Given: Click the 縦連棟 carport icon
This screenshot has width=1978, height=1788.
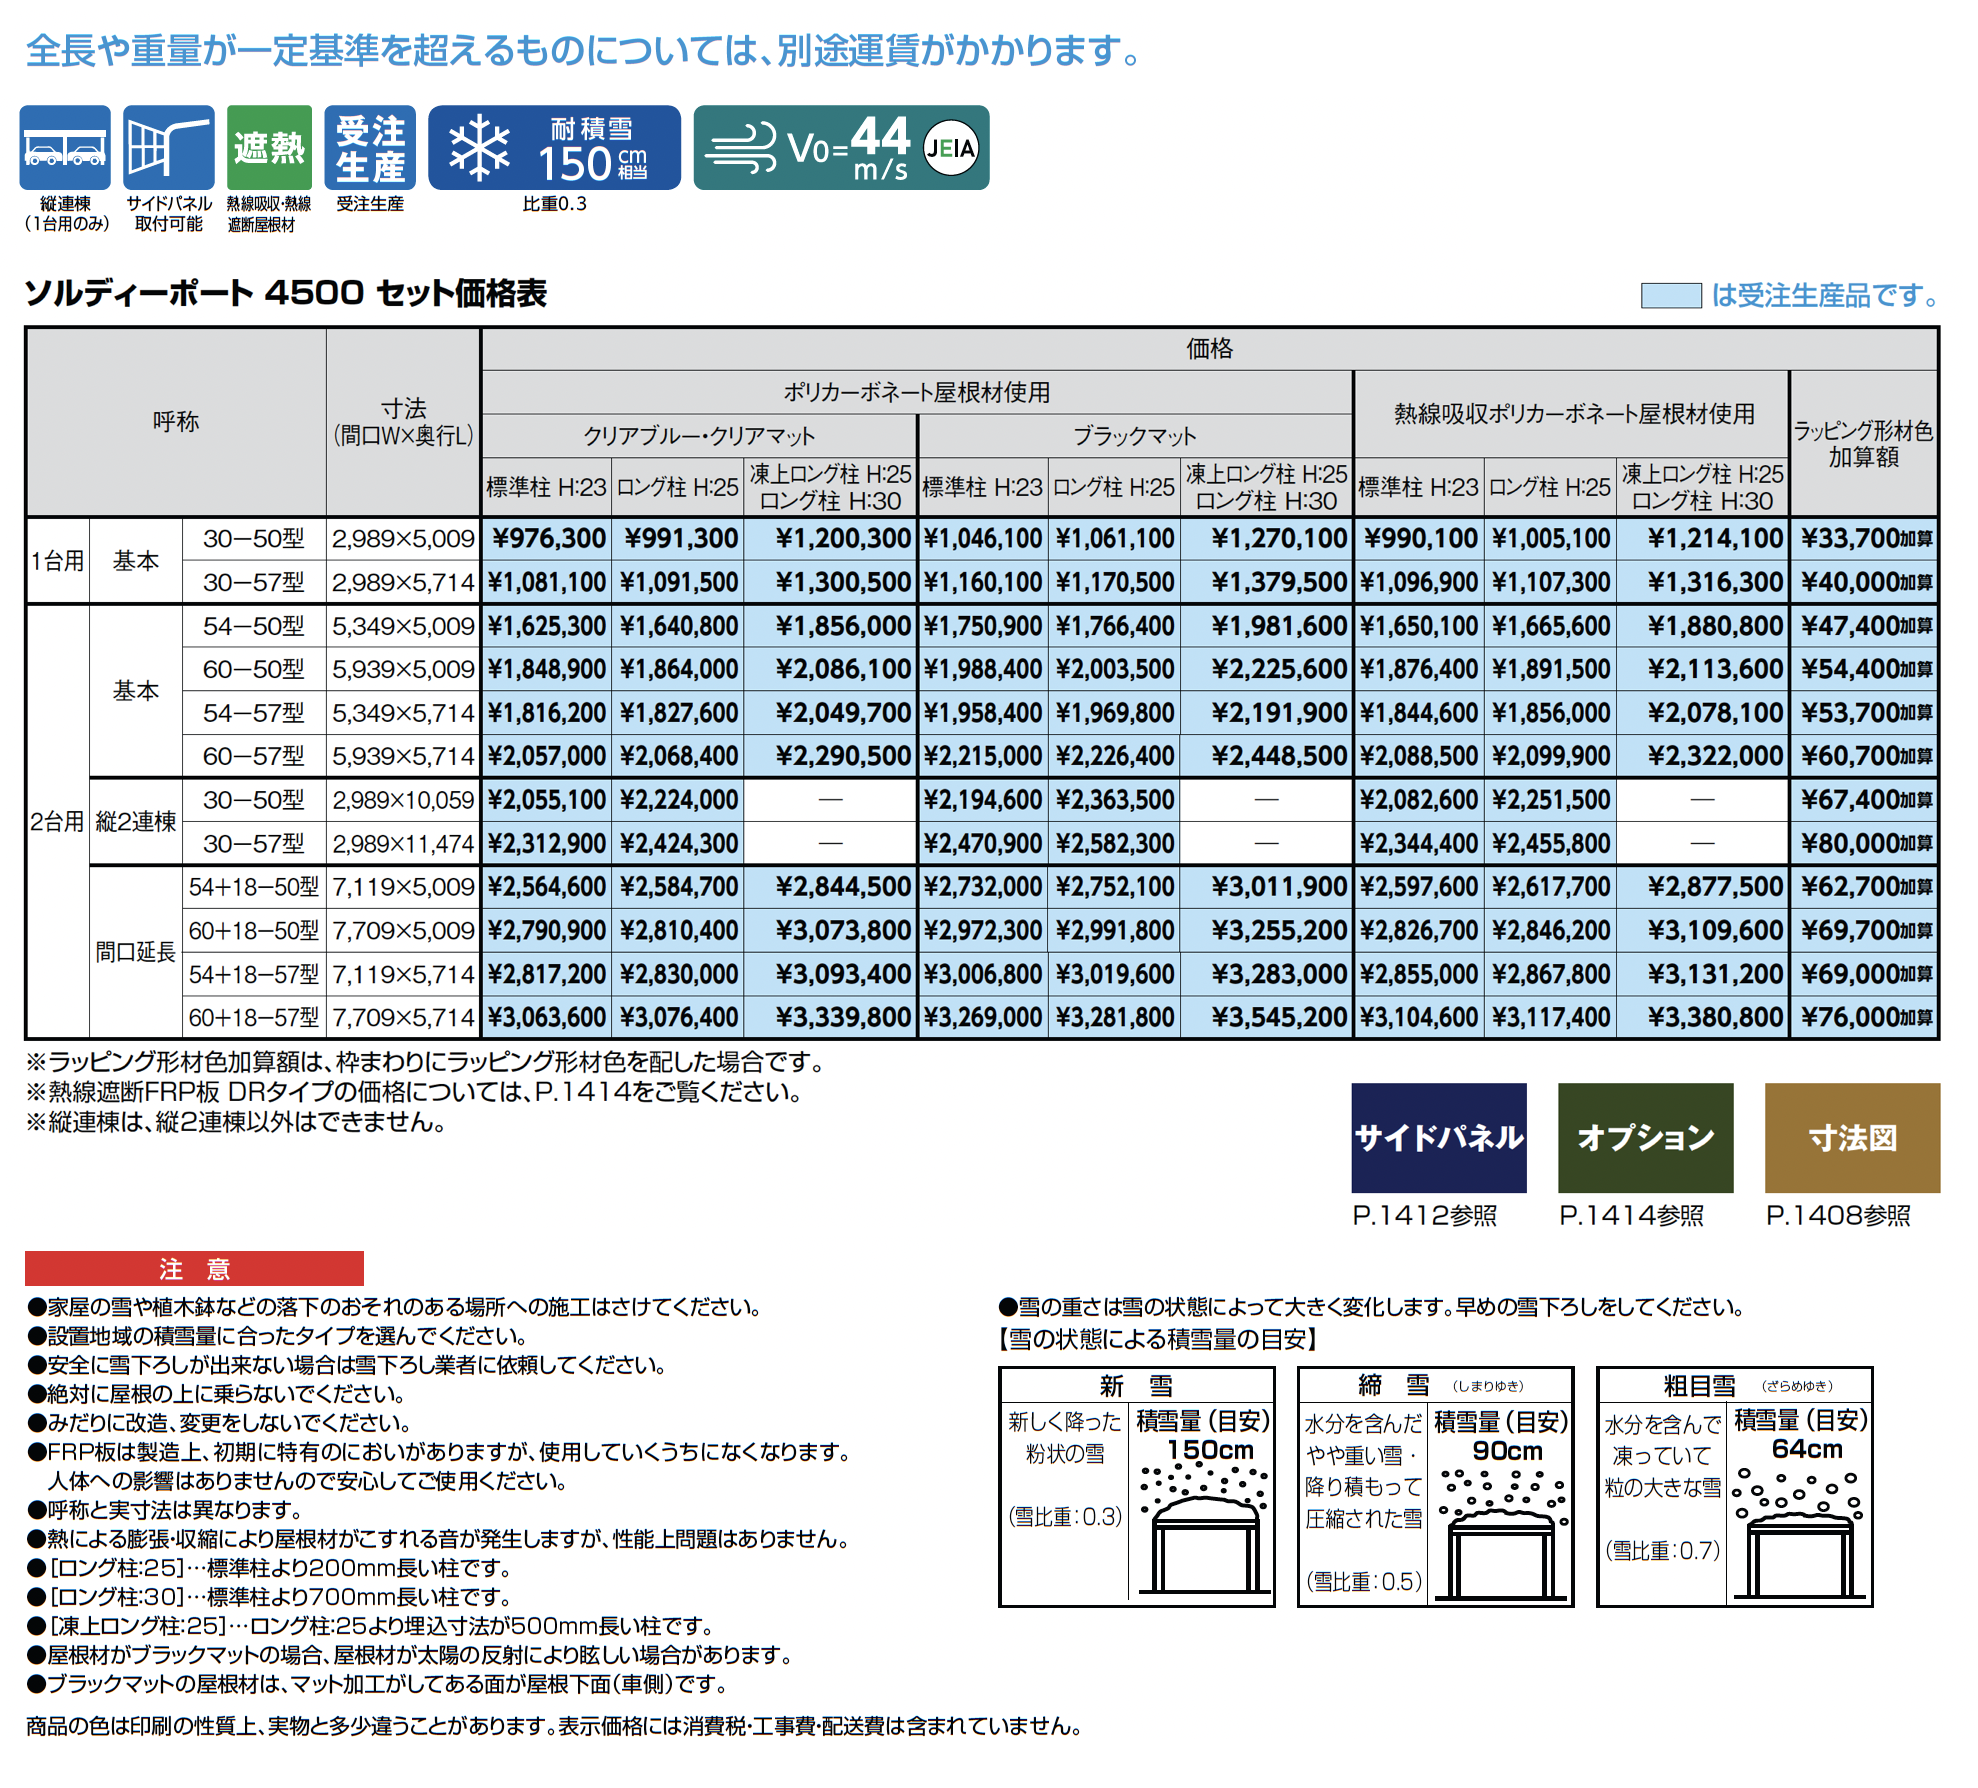Looking at the screenshot, I should click(x=65, y=148).
